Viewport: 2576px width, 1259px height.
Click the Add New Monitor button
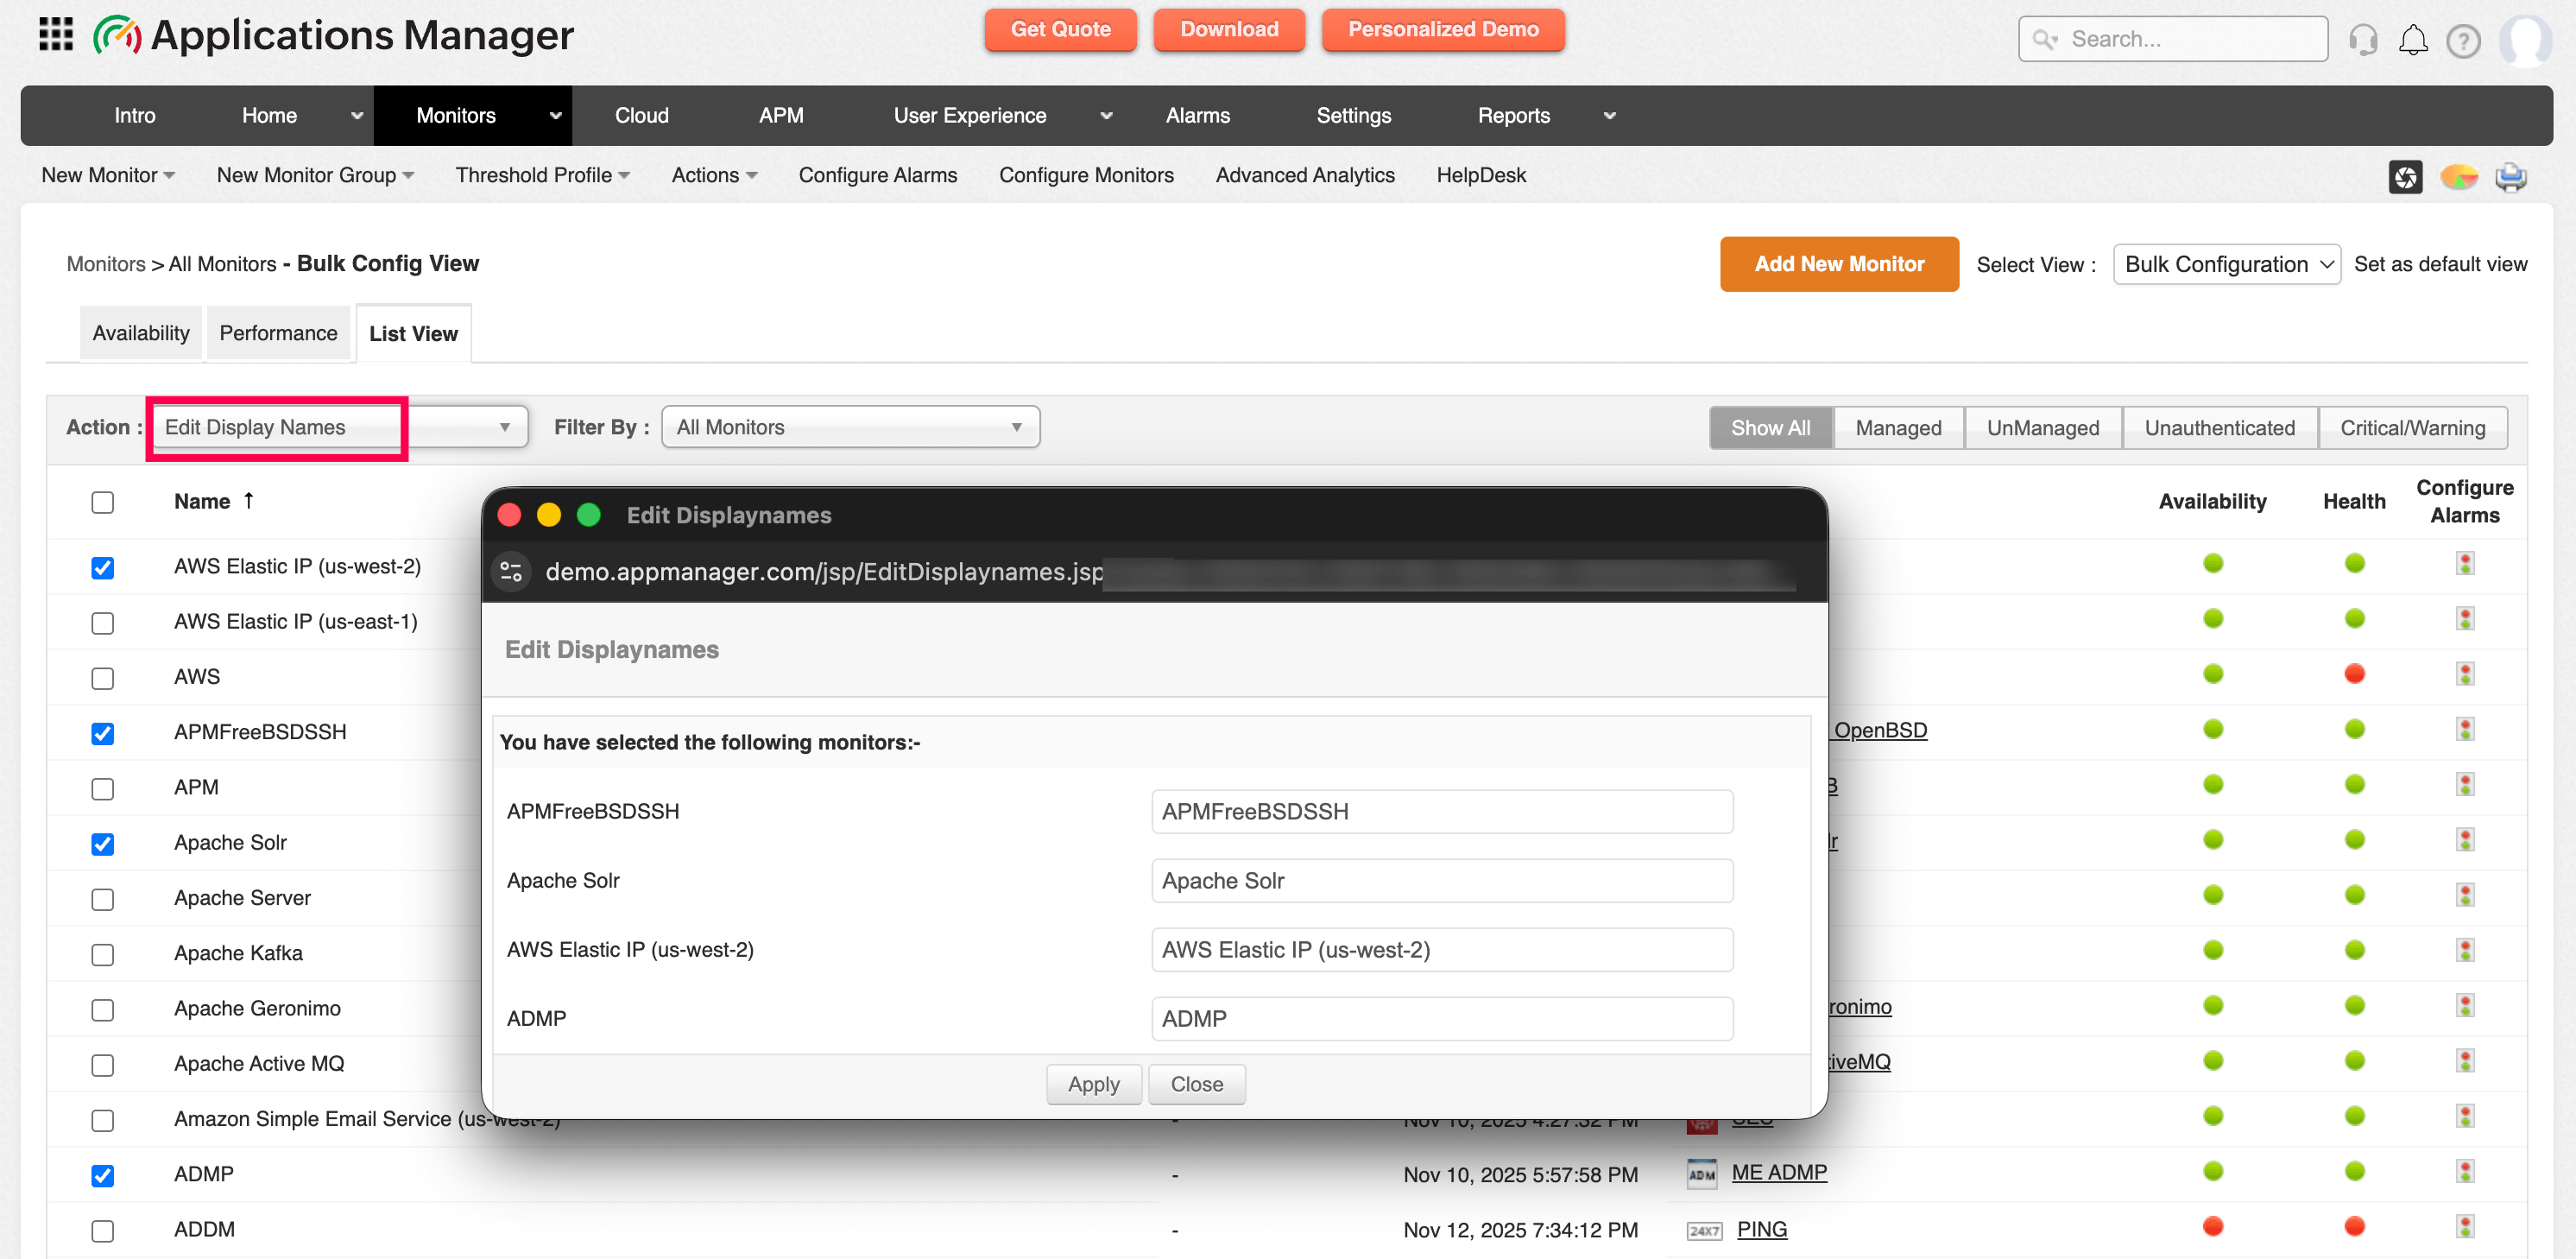1839,264
